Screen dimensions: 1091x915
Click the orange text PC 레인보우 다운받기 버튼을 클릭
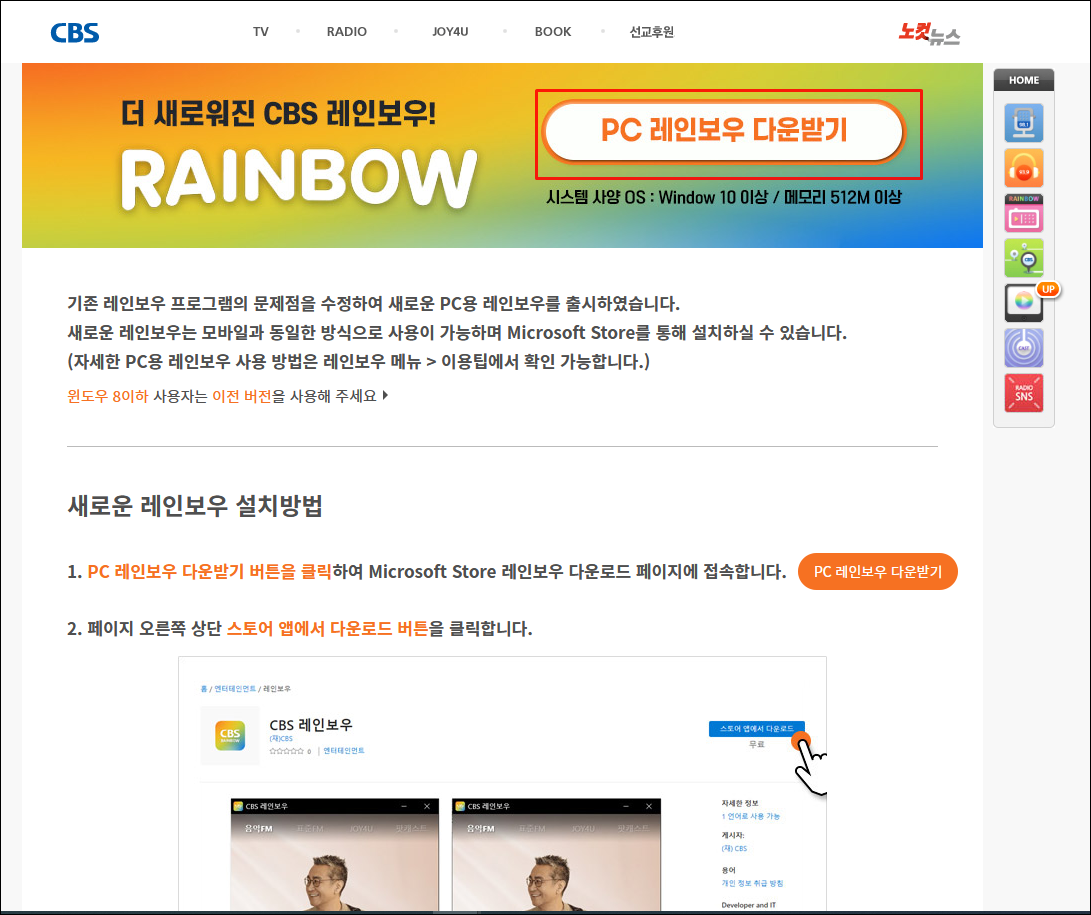coord(209,572)
